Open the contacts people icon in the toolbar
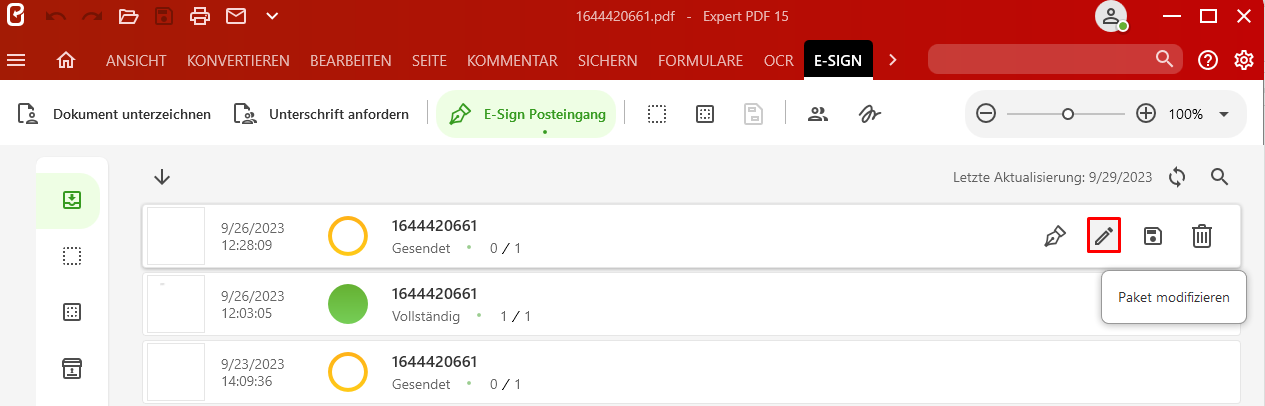The image size is (1265, 406). 818,114
